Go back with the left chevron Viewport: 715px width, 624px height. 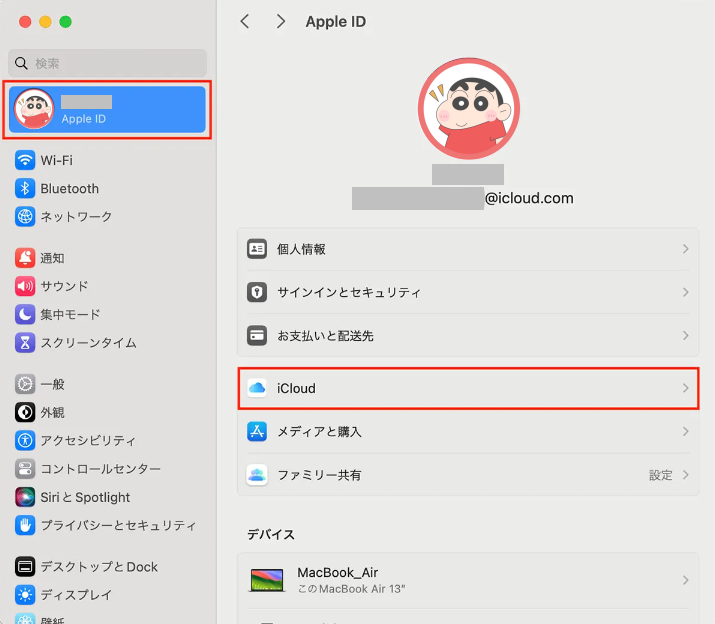point(245,21)
